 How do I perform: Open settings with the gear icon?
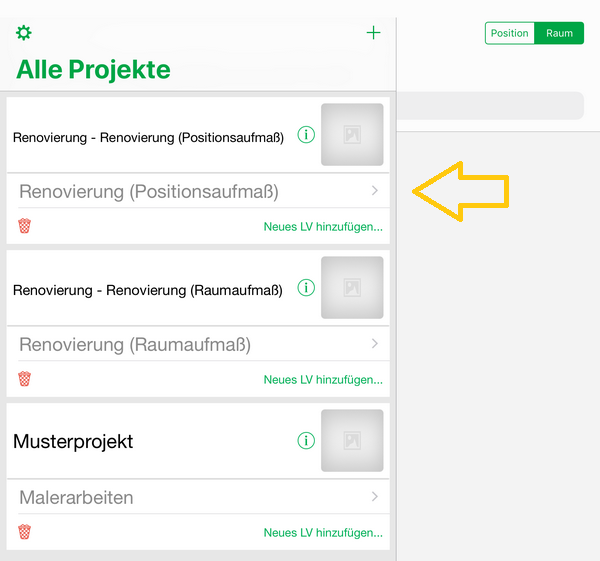click(24, 33)
